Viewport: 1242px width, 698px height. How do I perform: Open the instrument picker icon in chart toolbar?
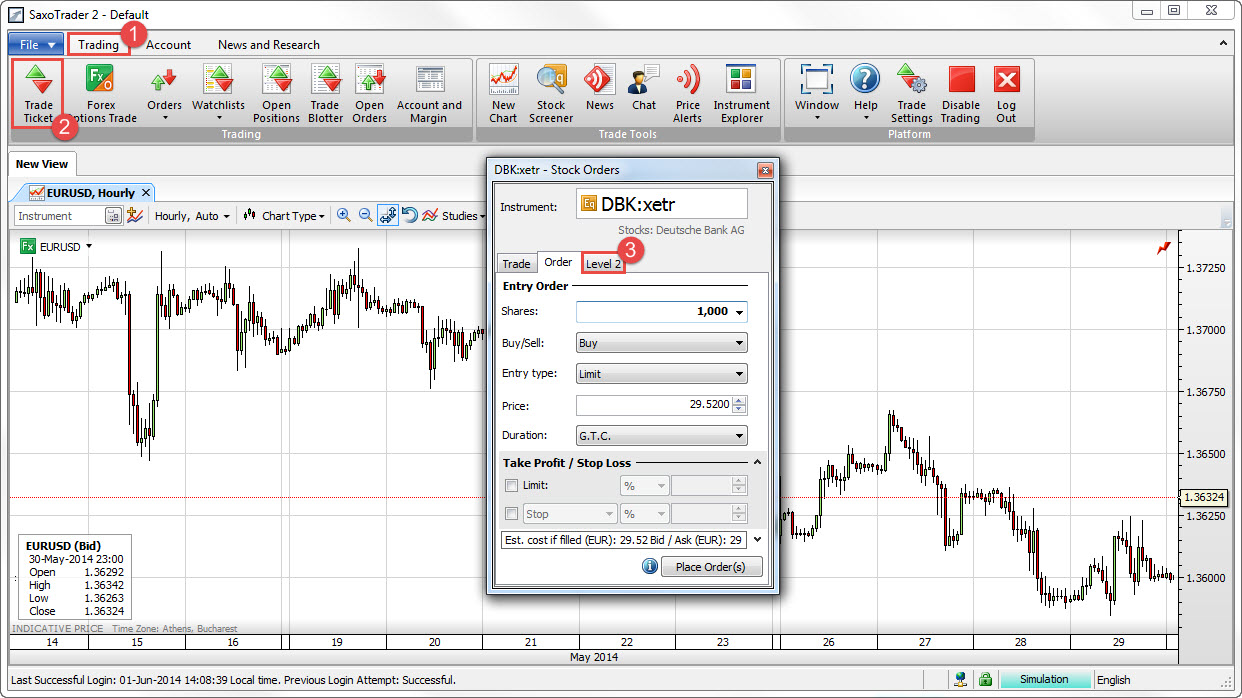113,215
